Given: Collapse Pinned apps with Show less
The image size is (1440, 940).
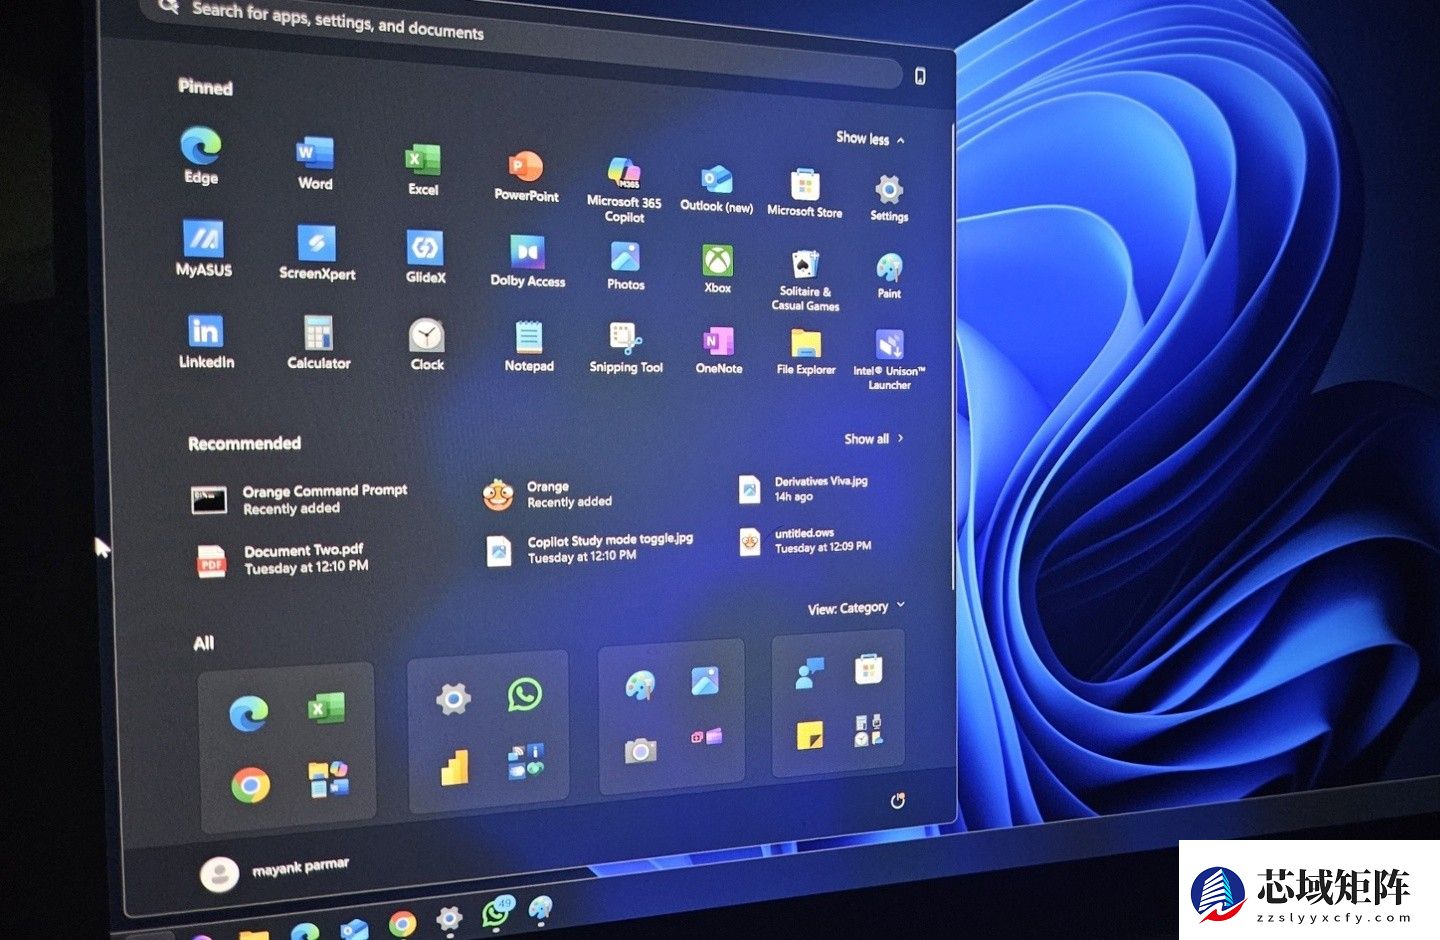Looking at the screenshot, I should tap(868, 140).
